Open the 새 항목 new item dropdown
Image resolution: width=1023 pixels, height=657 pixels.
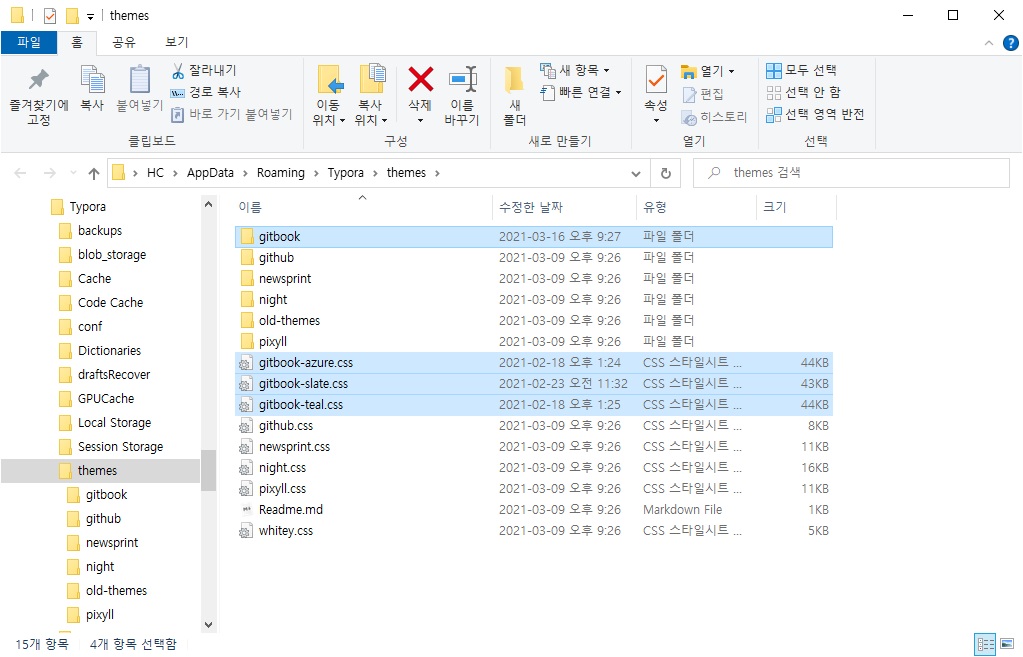coord(575,70)
